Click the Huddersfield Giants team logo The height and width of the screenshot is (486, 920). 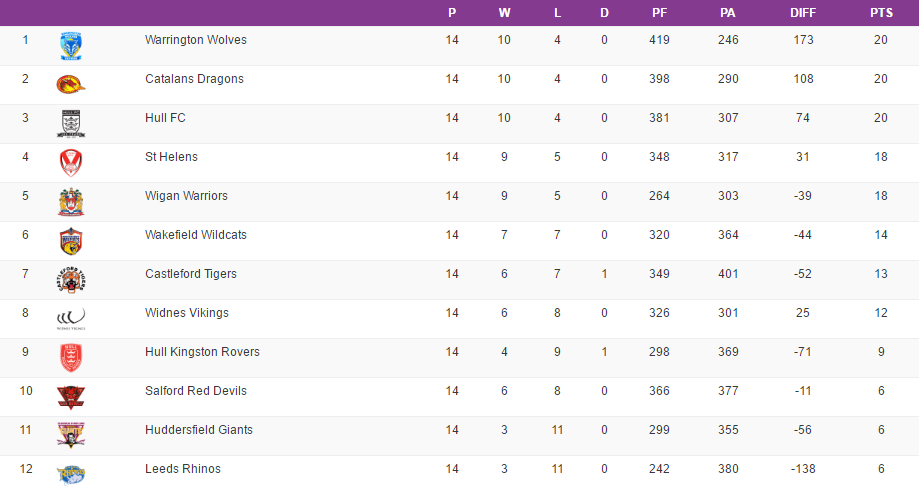[x=71, y=434]
